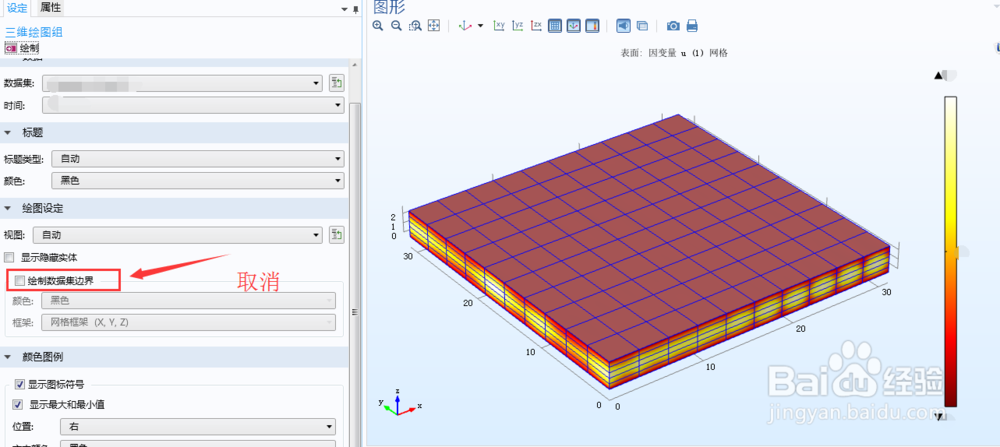Open the 颜色 dropdown under 标题
The height and width of the screenshot is (447, 1000).
(x=198, y=181)
